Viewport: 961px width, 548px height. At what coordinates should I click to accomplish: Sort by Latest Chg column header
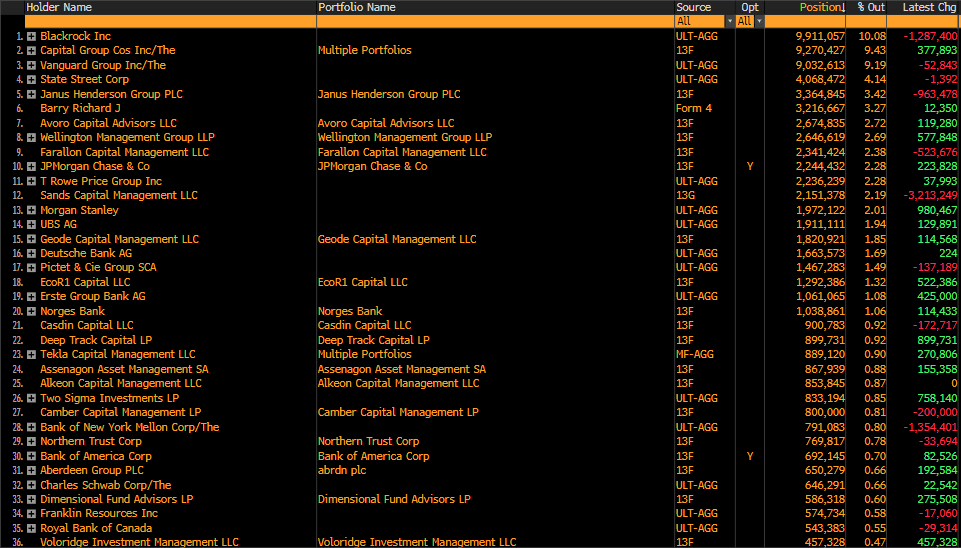pyautogui.click(x=929, y=7)
